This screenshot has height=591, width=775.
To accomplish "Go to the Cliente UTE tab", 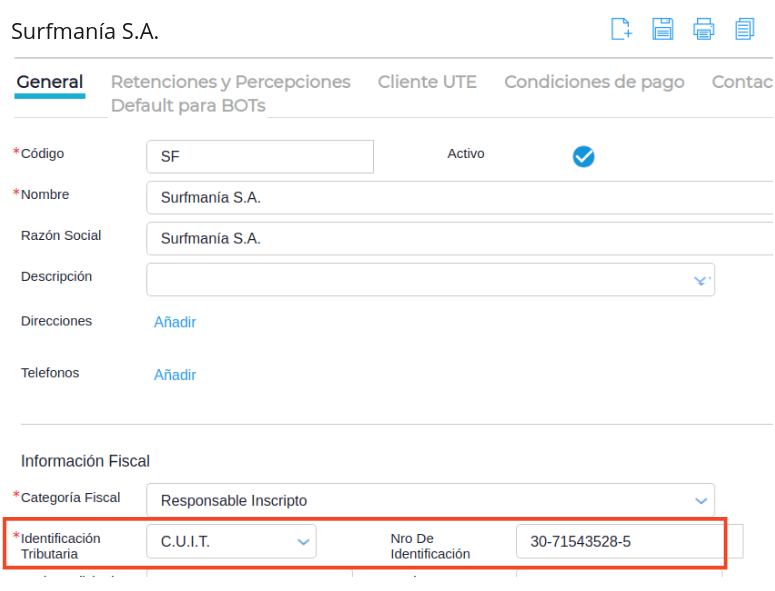I will pos(427,82).
